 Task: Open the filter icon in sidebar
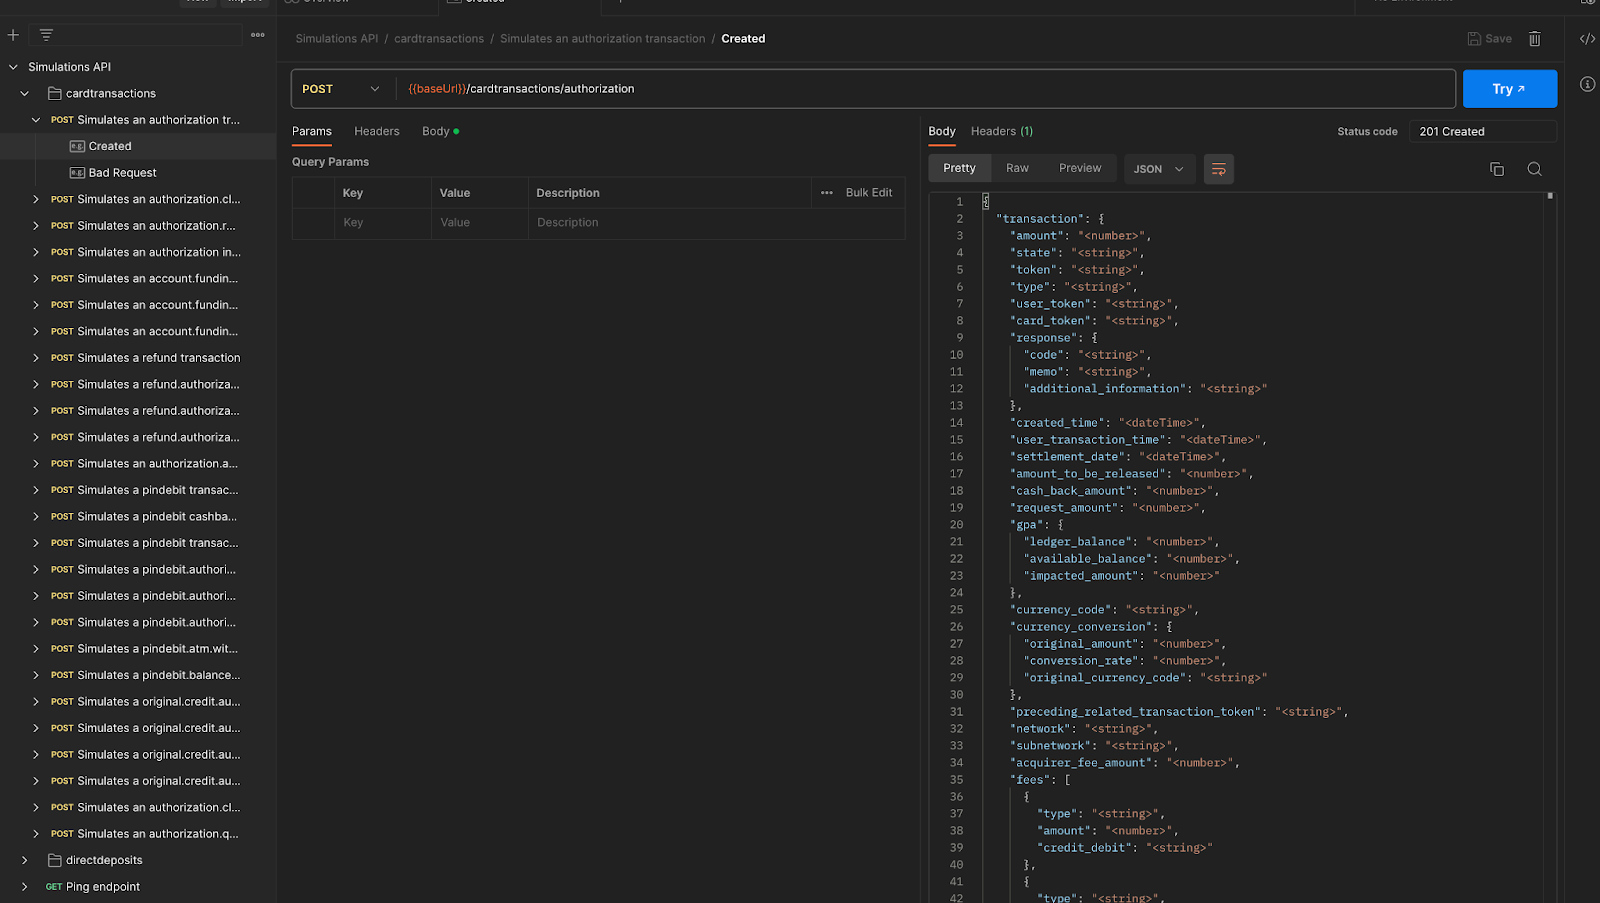point(46,35)
